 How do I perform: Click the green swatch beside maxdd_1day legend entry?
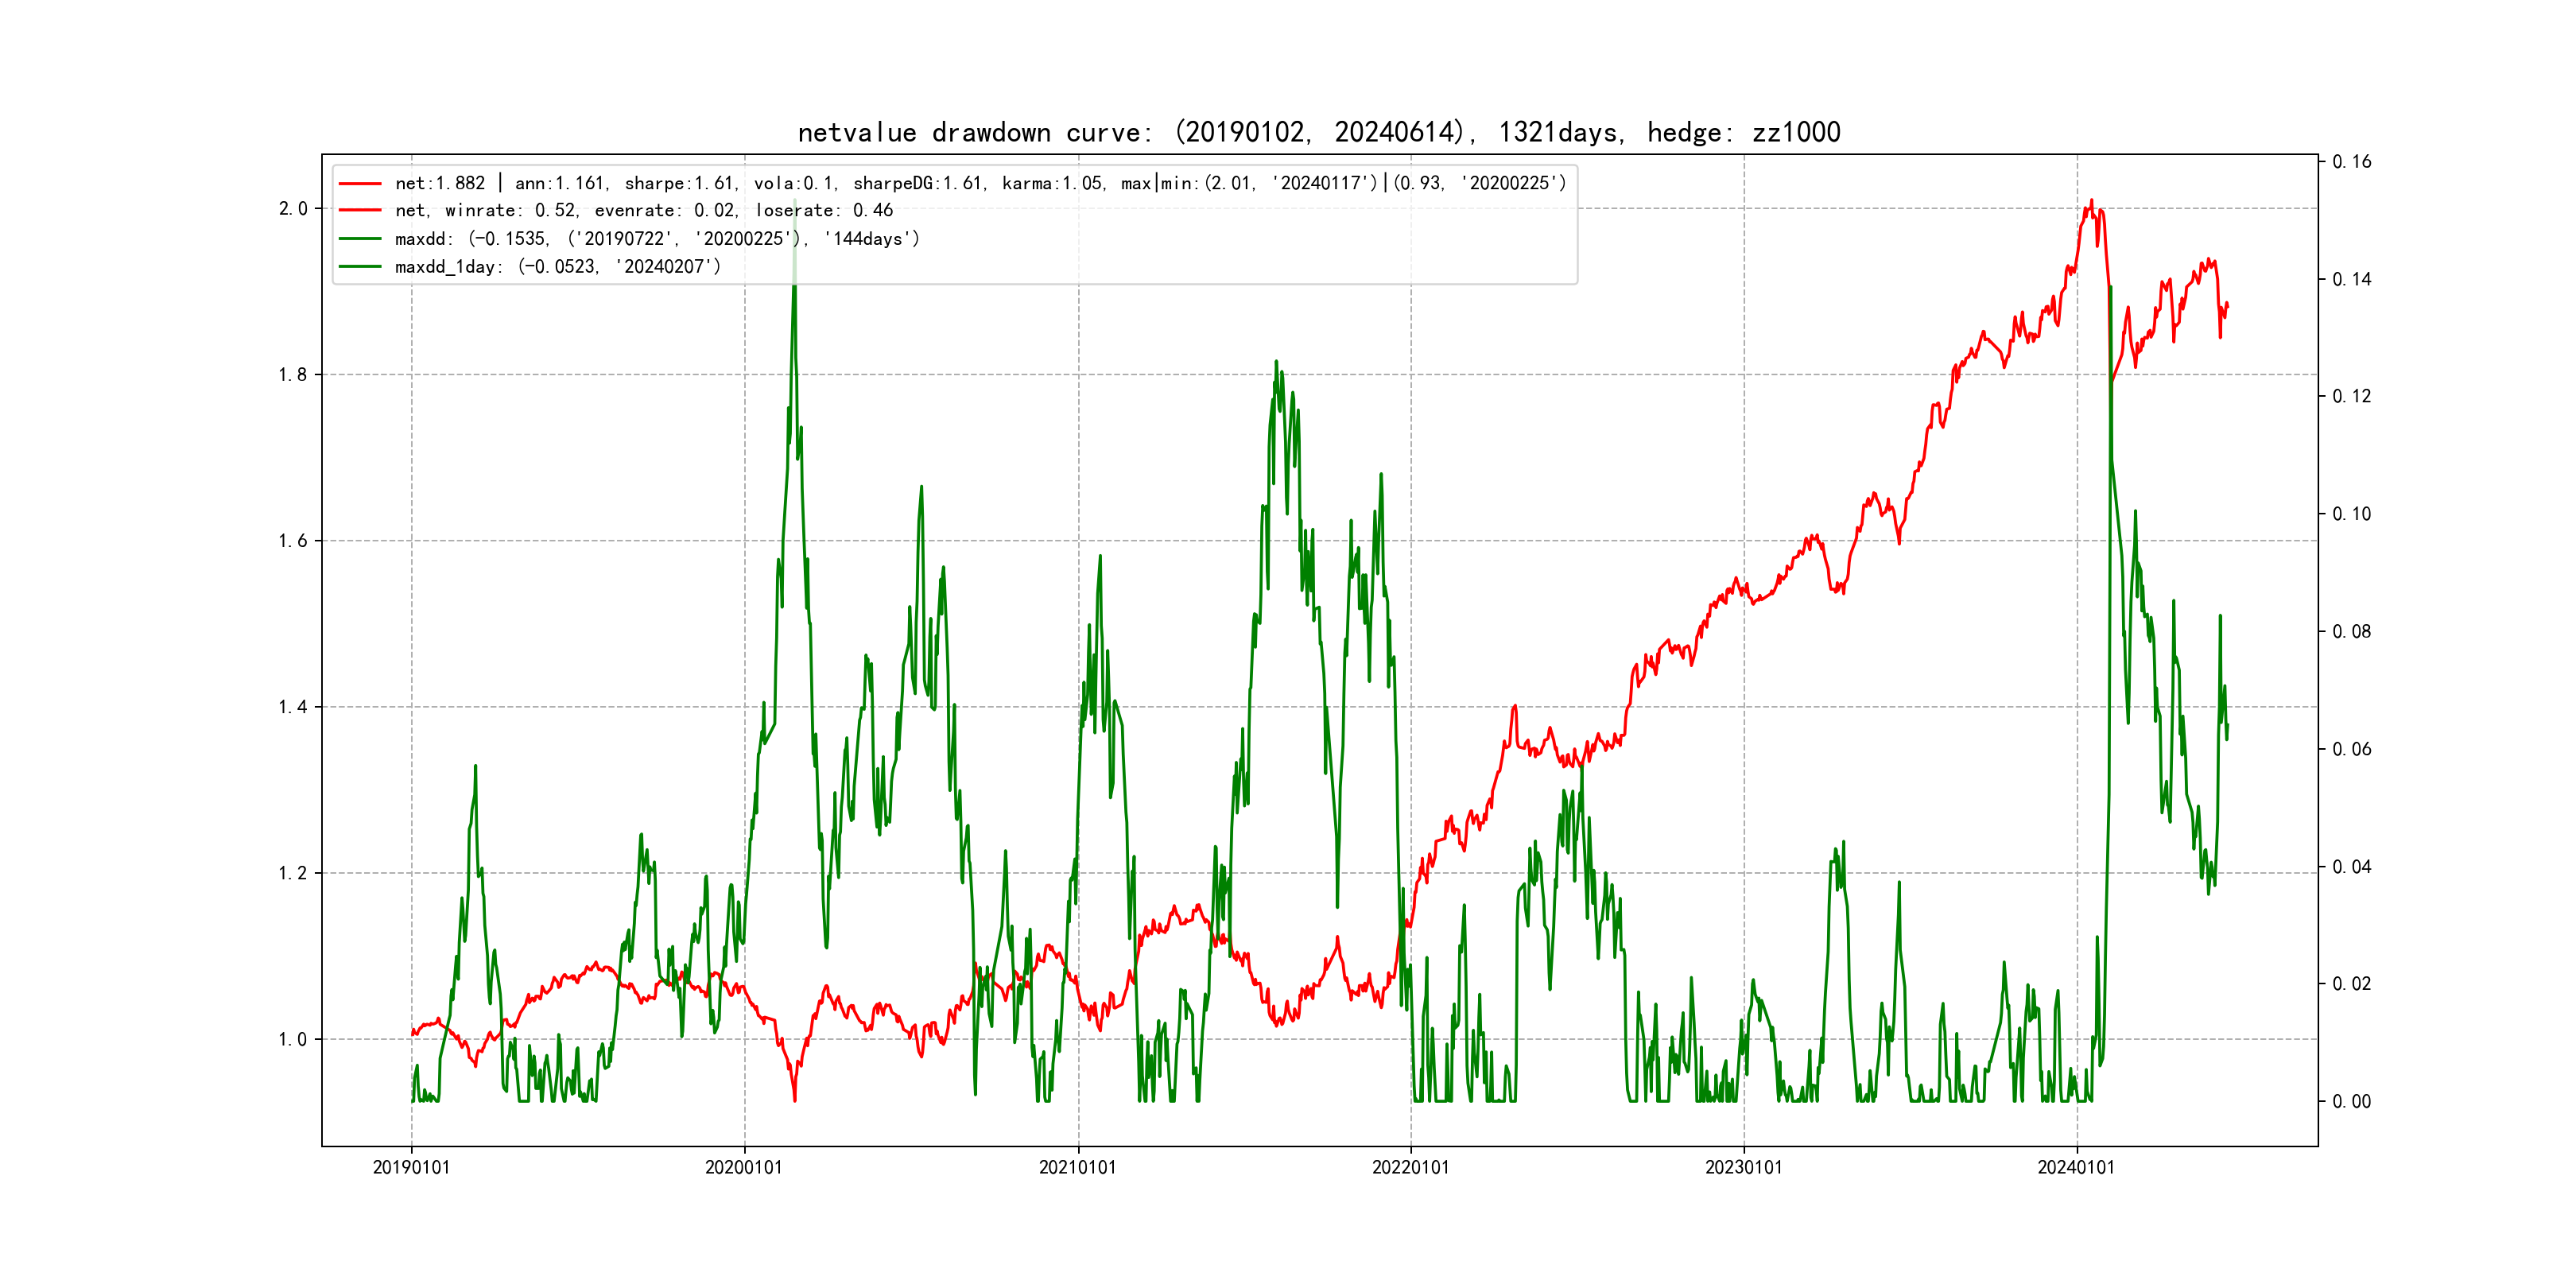tap(360, 267)
